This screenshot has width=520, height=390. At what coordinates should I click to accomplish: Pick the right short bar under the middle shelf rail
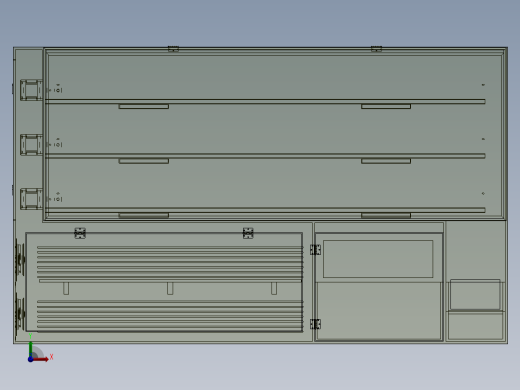pos(386,161)
